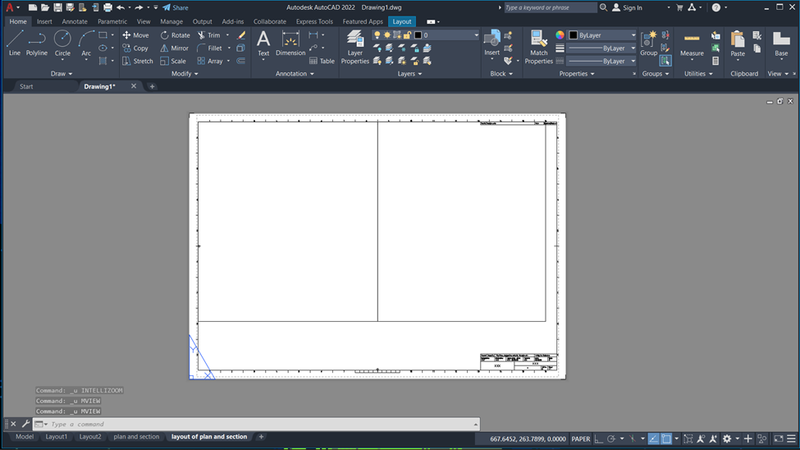Click the black layer color swatch
The height and width of the screenshot is (450, 800).
(x=418, y=35)
